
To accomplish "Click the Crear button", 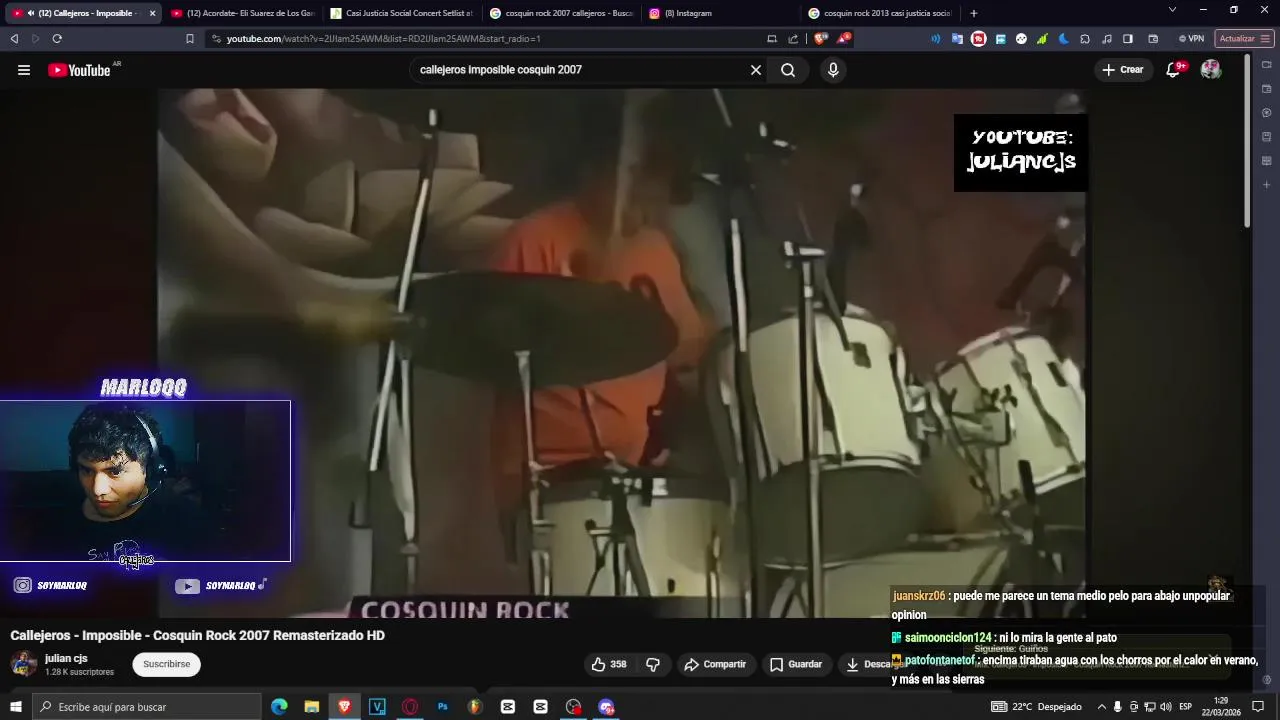I will (x=1122, y=70).
